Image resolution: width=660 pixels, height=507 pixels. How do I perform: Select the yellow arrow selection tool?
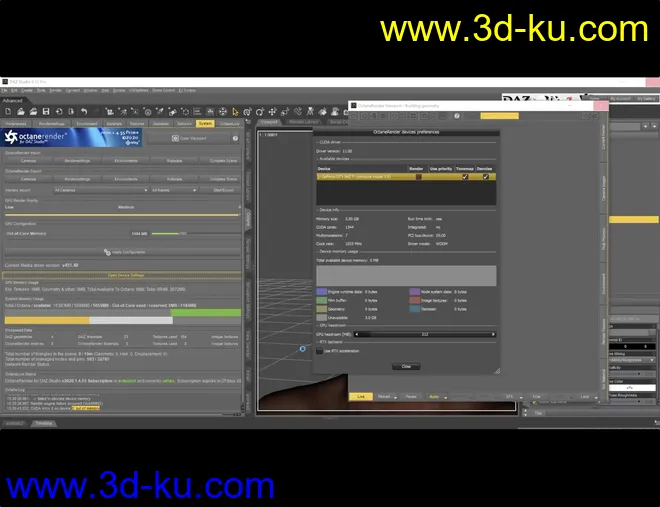[235, 111]
